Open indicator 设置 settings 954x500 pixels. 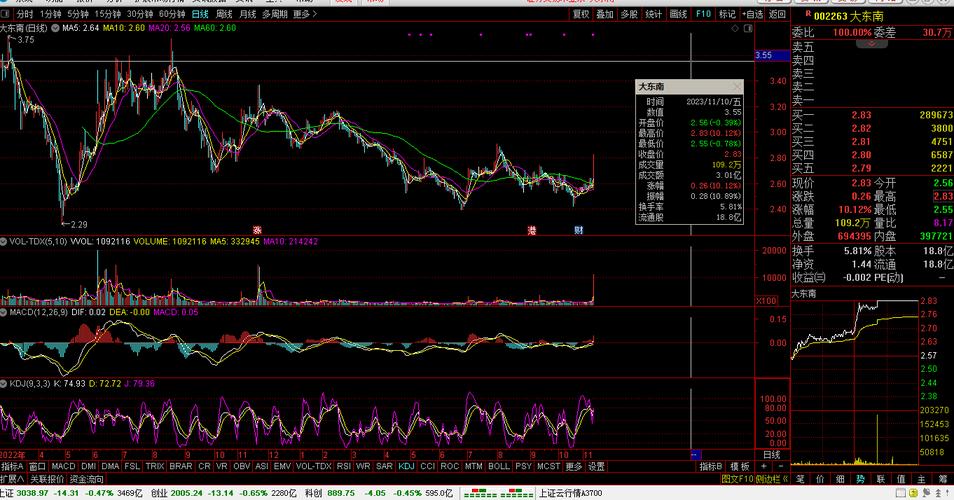click(596, 467)
